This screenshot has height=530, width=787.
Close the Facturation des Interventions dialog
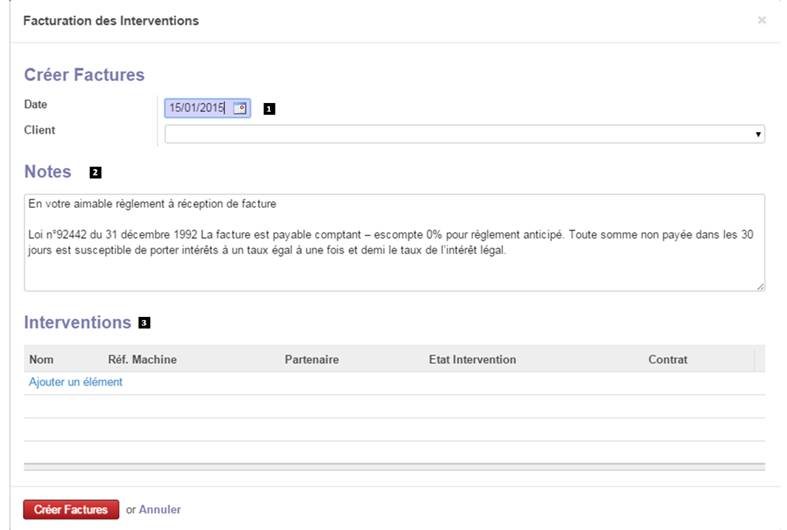point(761,20)
